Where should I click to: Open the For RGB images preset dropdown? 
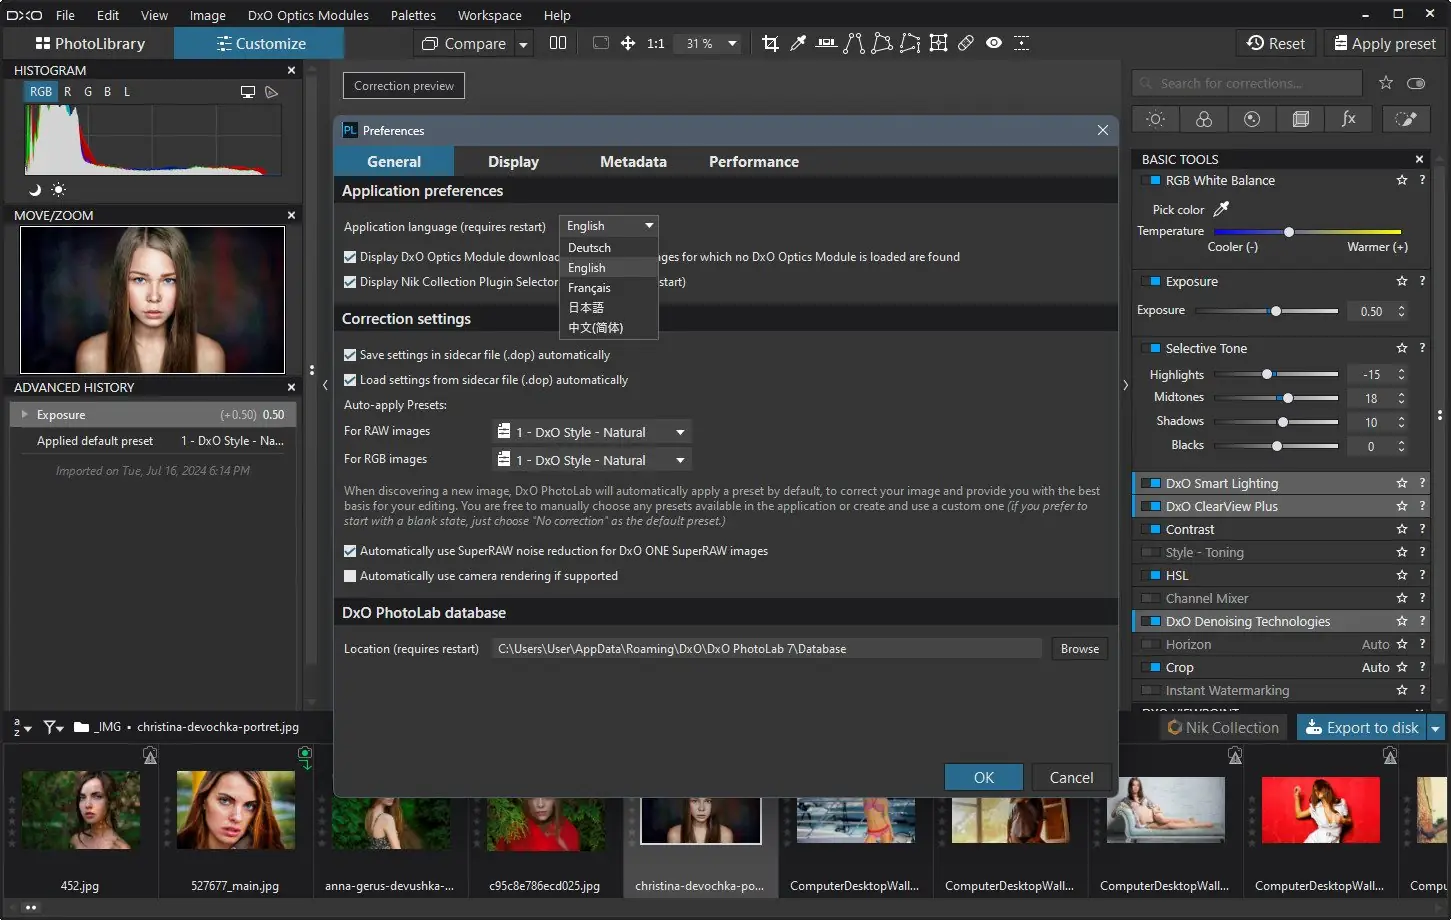(x=592, y=460)
